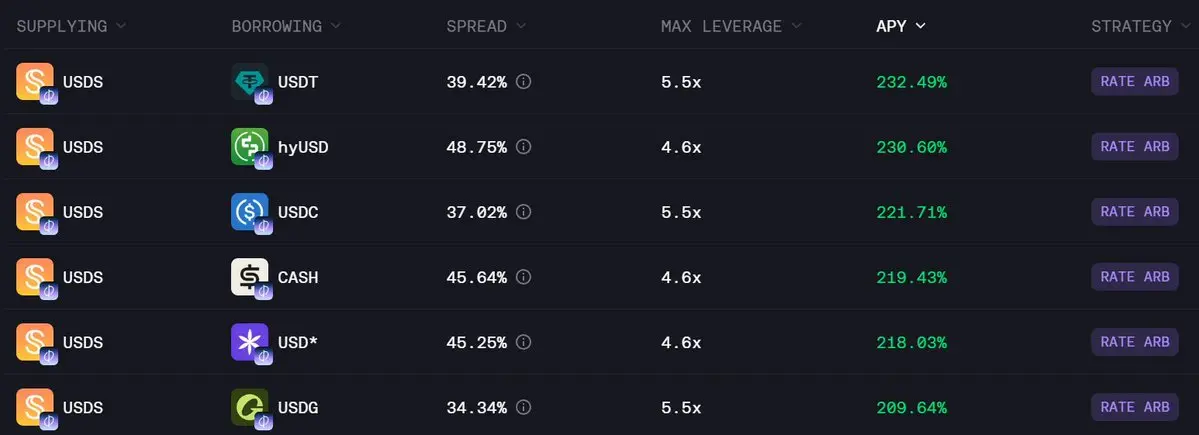Open spread info icon next to 48.75%

click(x=523, y=147)
